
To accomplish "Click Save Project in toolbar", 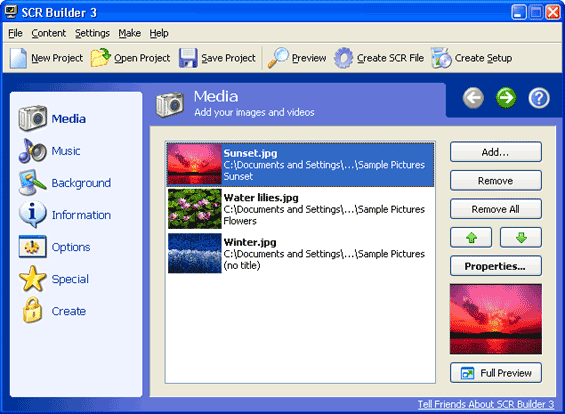I will tap(217, 58).
